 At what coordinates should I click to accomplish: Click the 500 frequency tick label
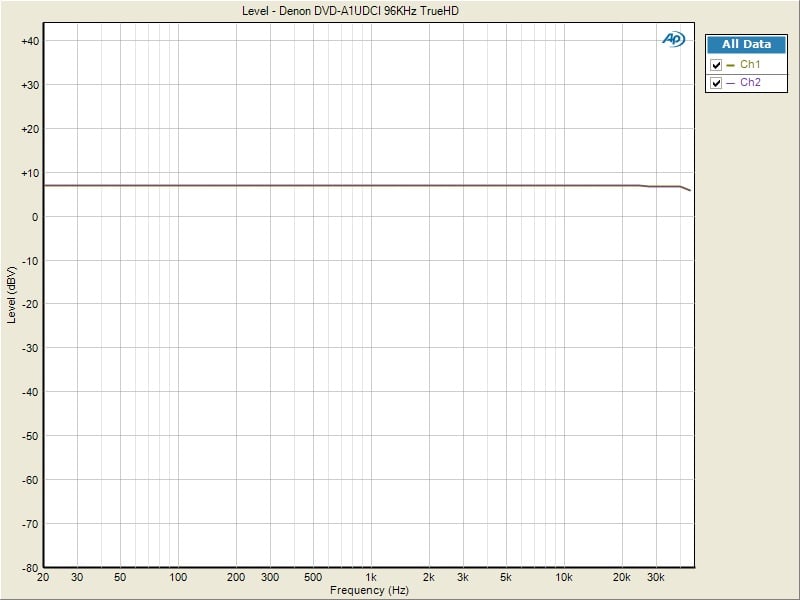tap(313, 578)
